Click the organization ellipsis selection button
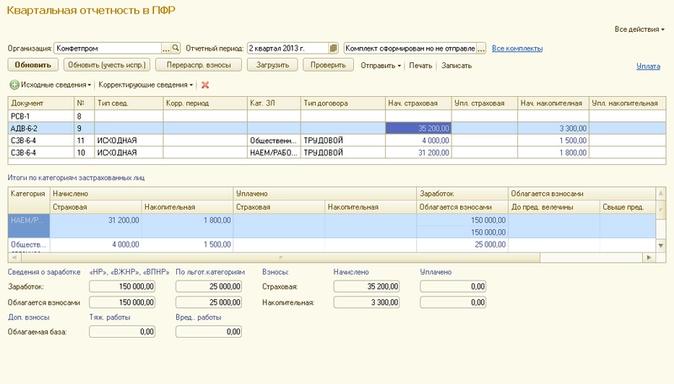The image size is (674, 384). 166,48
